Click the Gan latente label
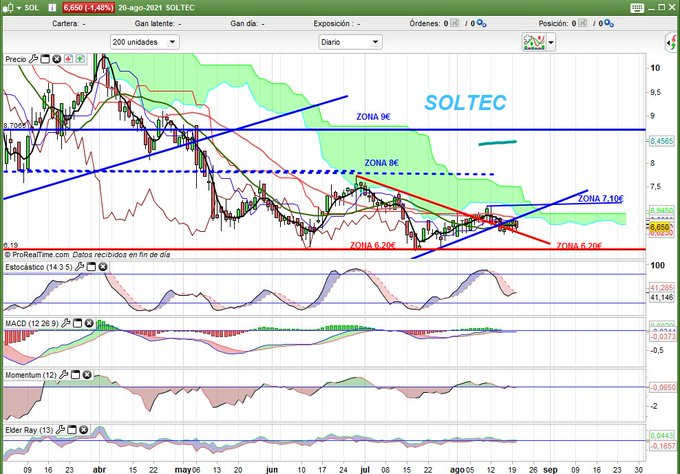Screen dimensions: 680x474 coord(155,23)
